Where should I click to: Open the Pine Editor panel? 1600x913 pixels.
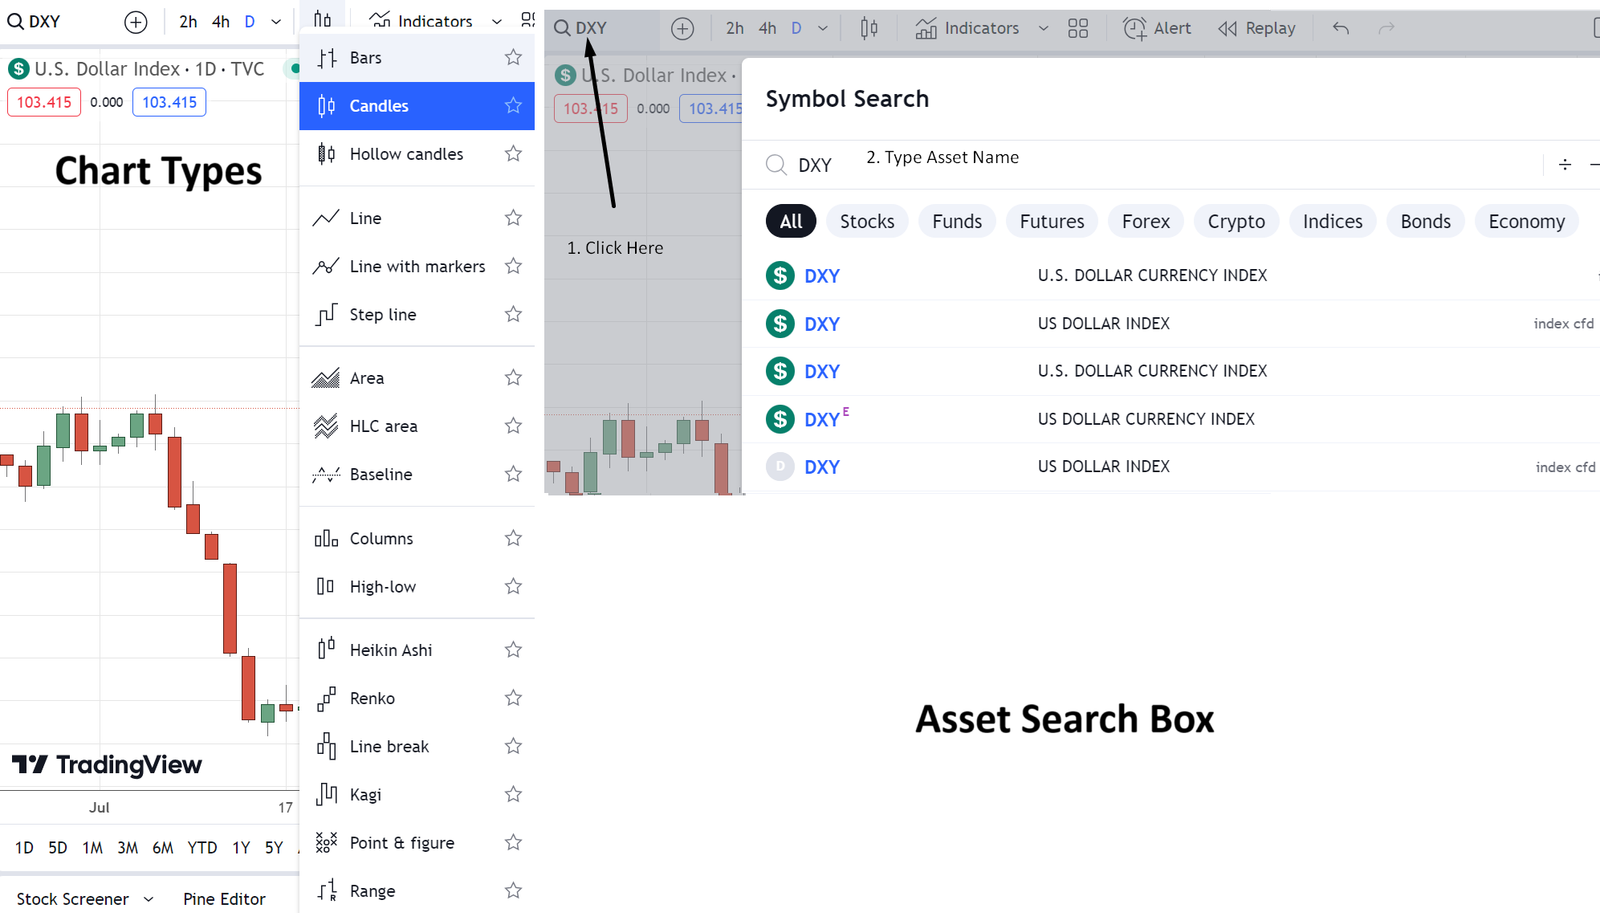[224, 899]
